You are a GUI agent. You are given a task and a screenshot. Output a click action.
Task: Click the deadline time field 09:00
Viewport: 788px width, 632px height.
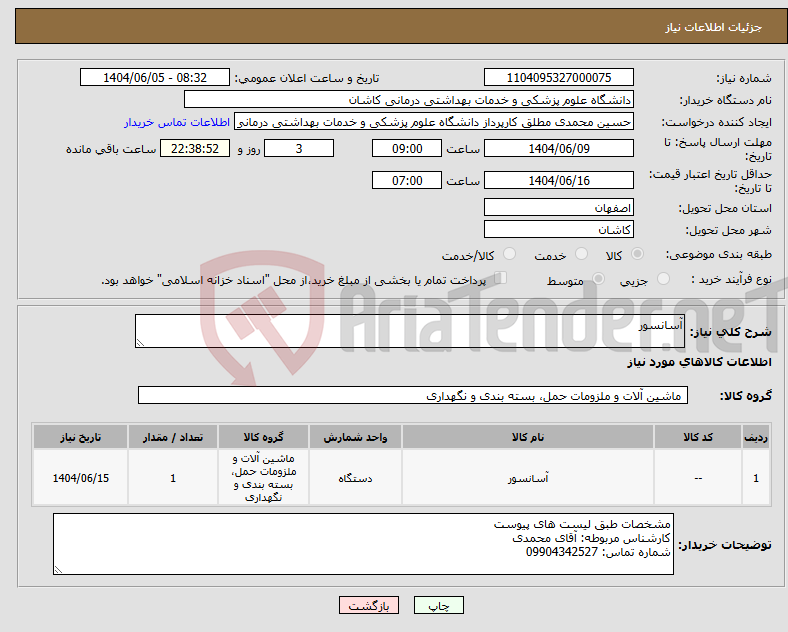pyautogui.click(x=407, y=149)
